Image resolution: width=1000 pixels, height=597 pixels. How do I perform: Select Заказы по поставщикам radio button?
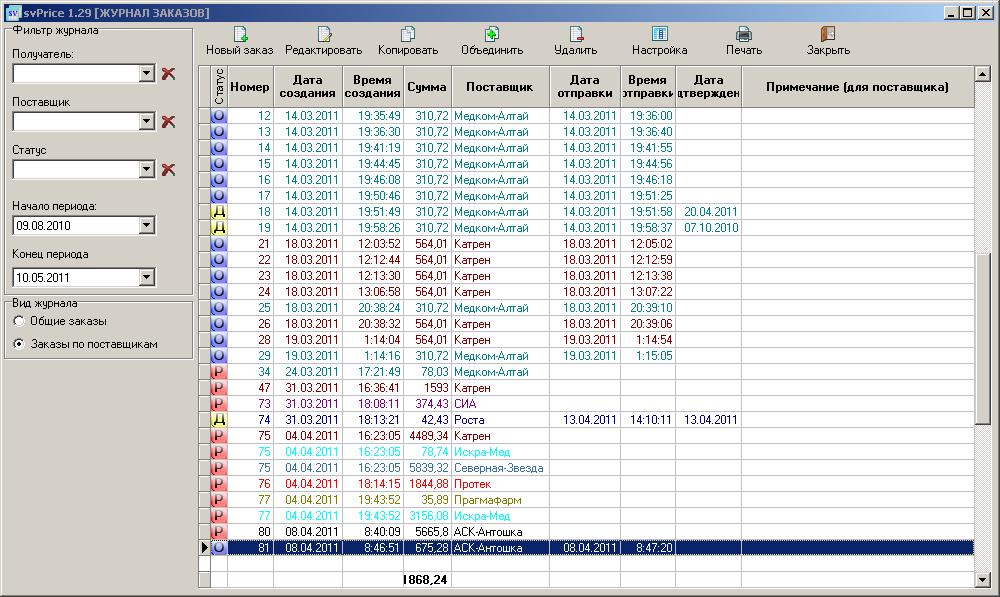(19, 344)
